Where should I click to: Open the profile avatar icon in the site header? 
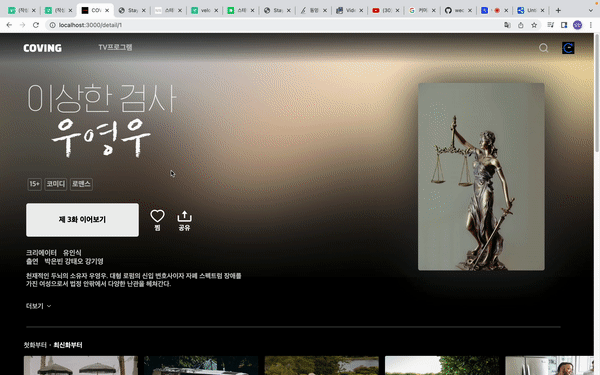pos(568,48)
